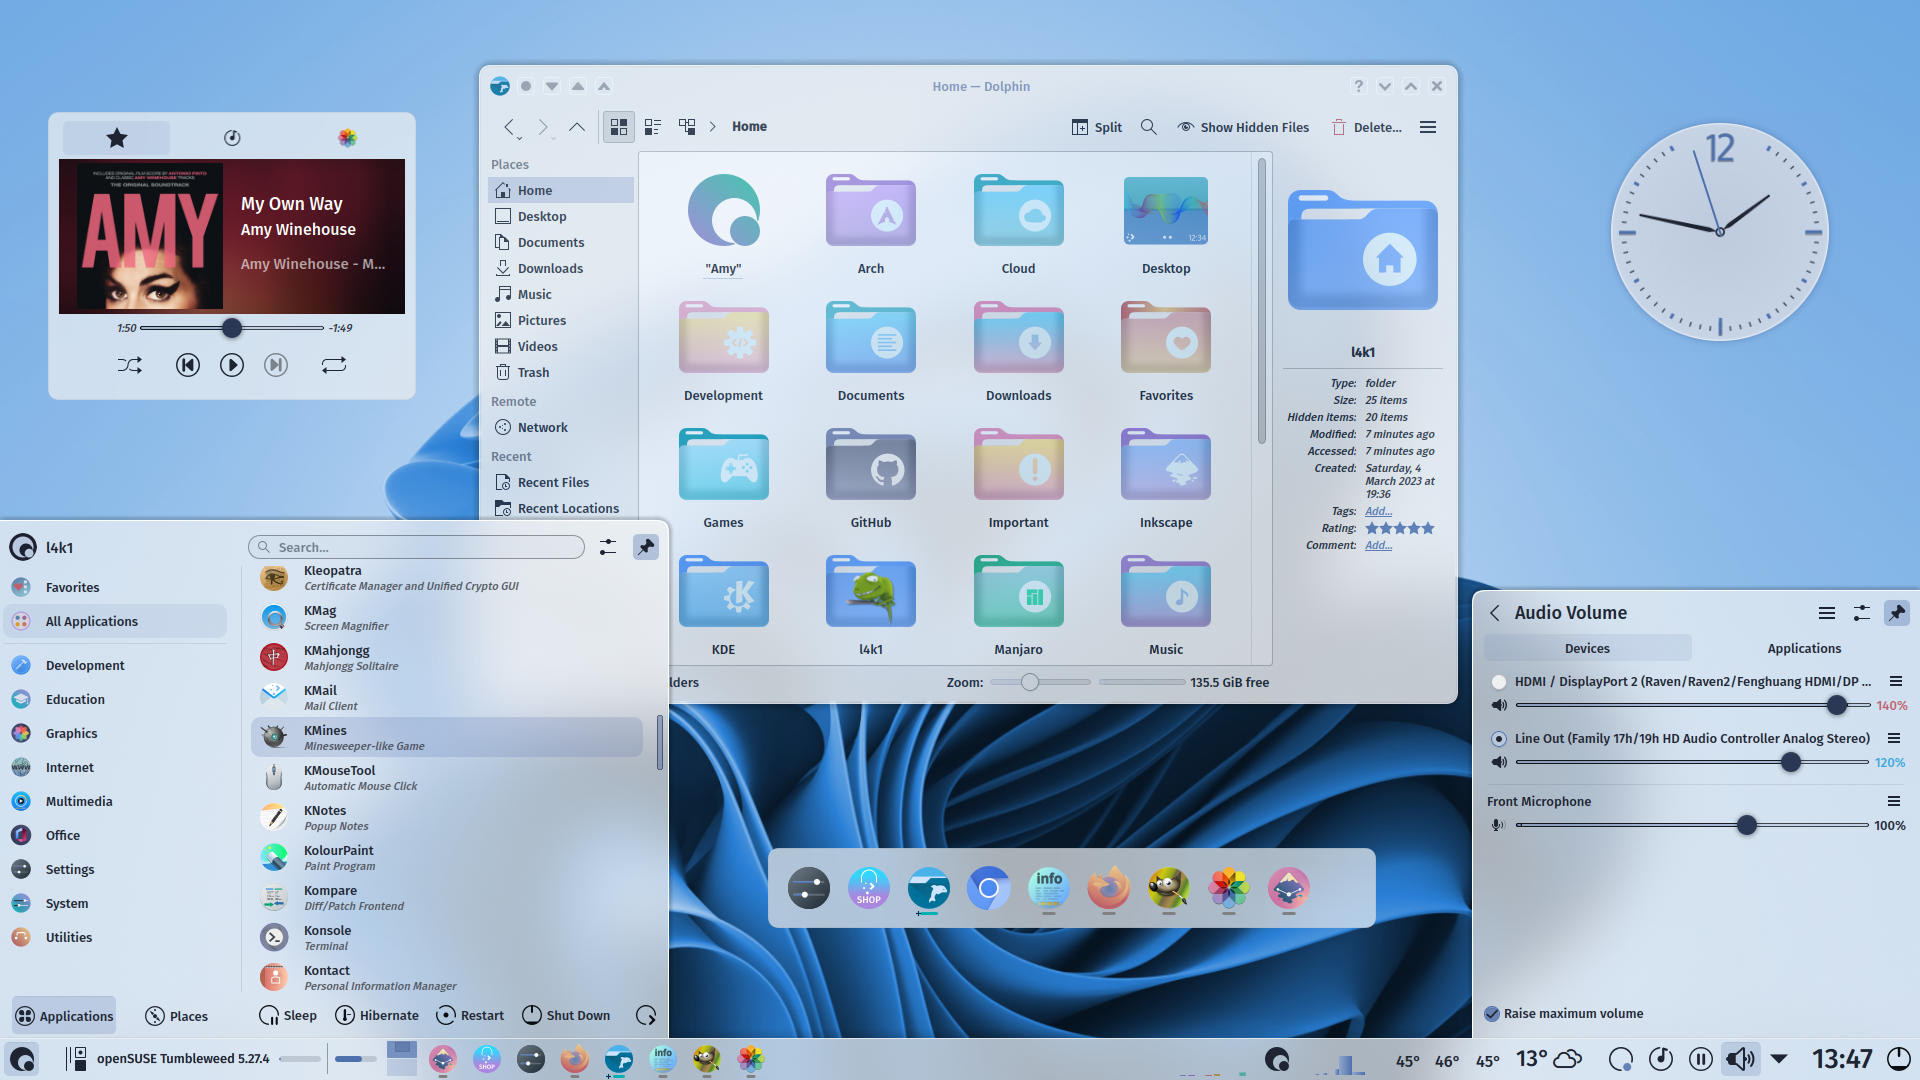
Task: Select the Favorites category in launcher
Action: [x=116, y=587]
